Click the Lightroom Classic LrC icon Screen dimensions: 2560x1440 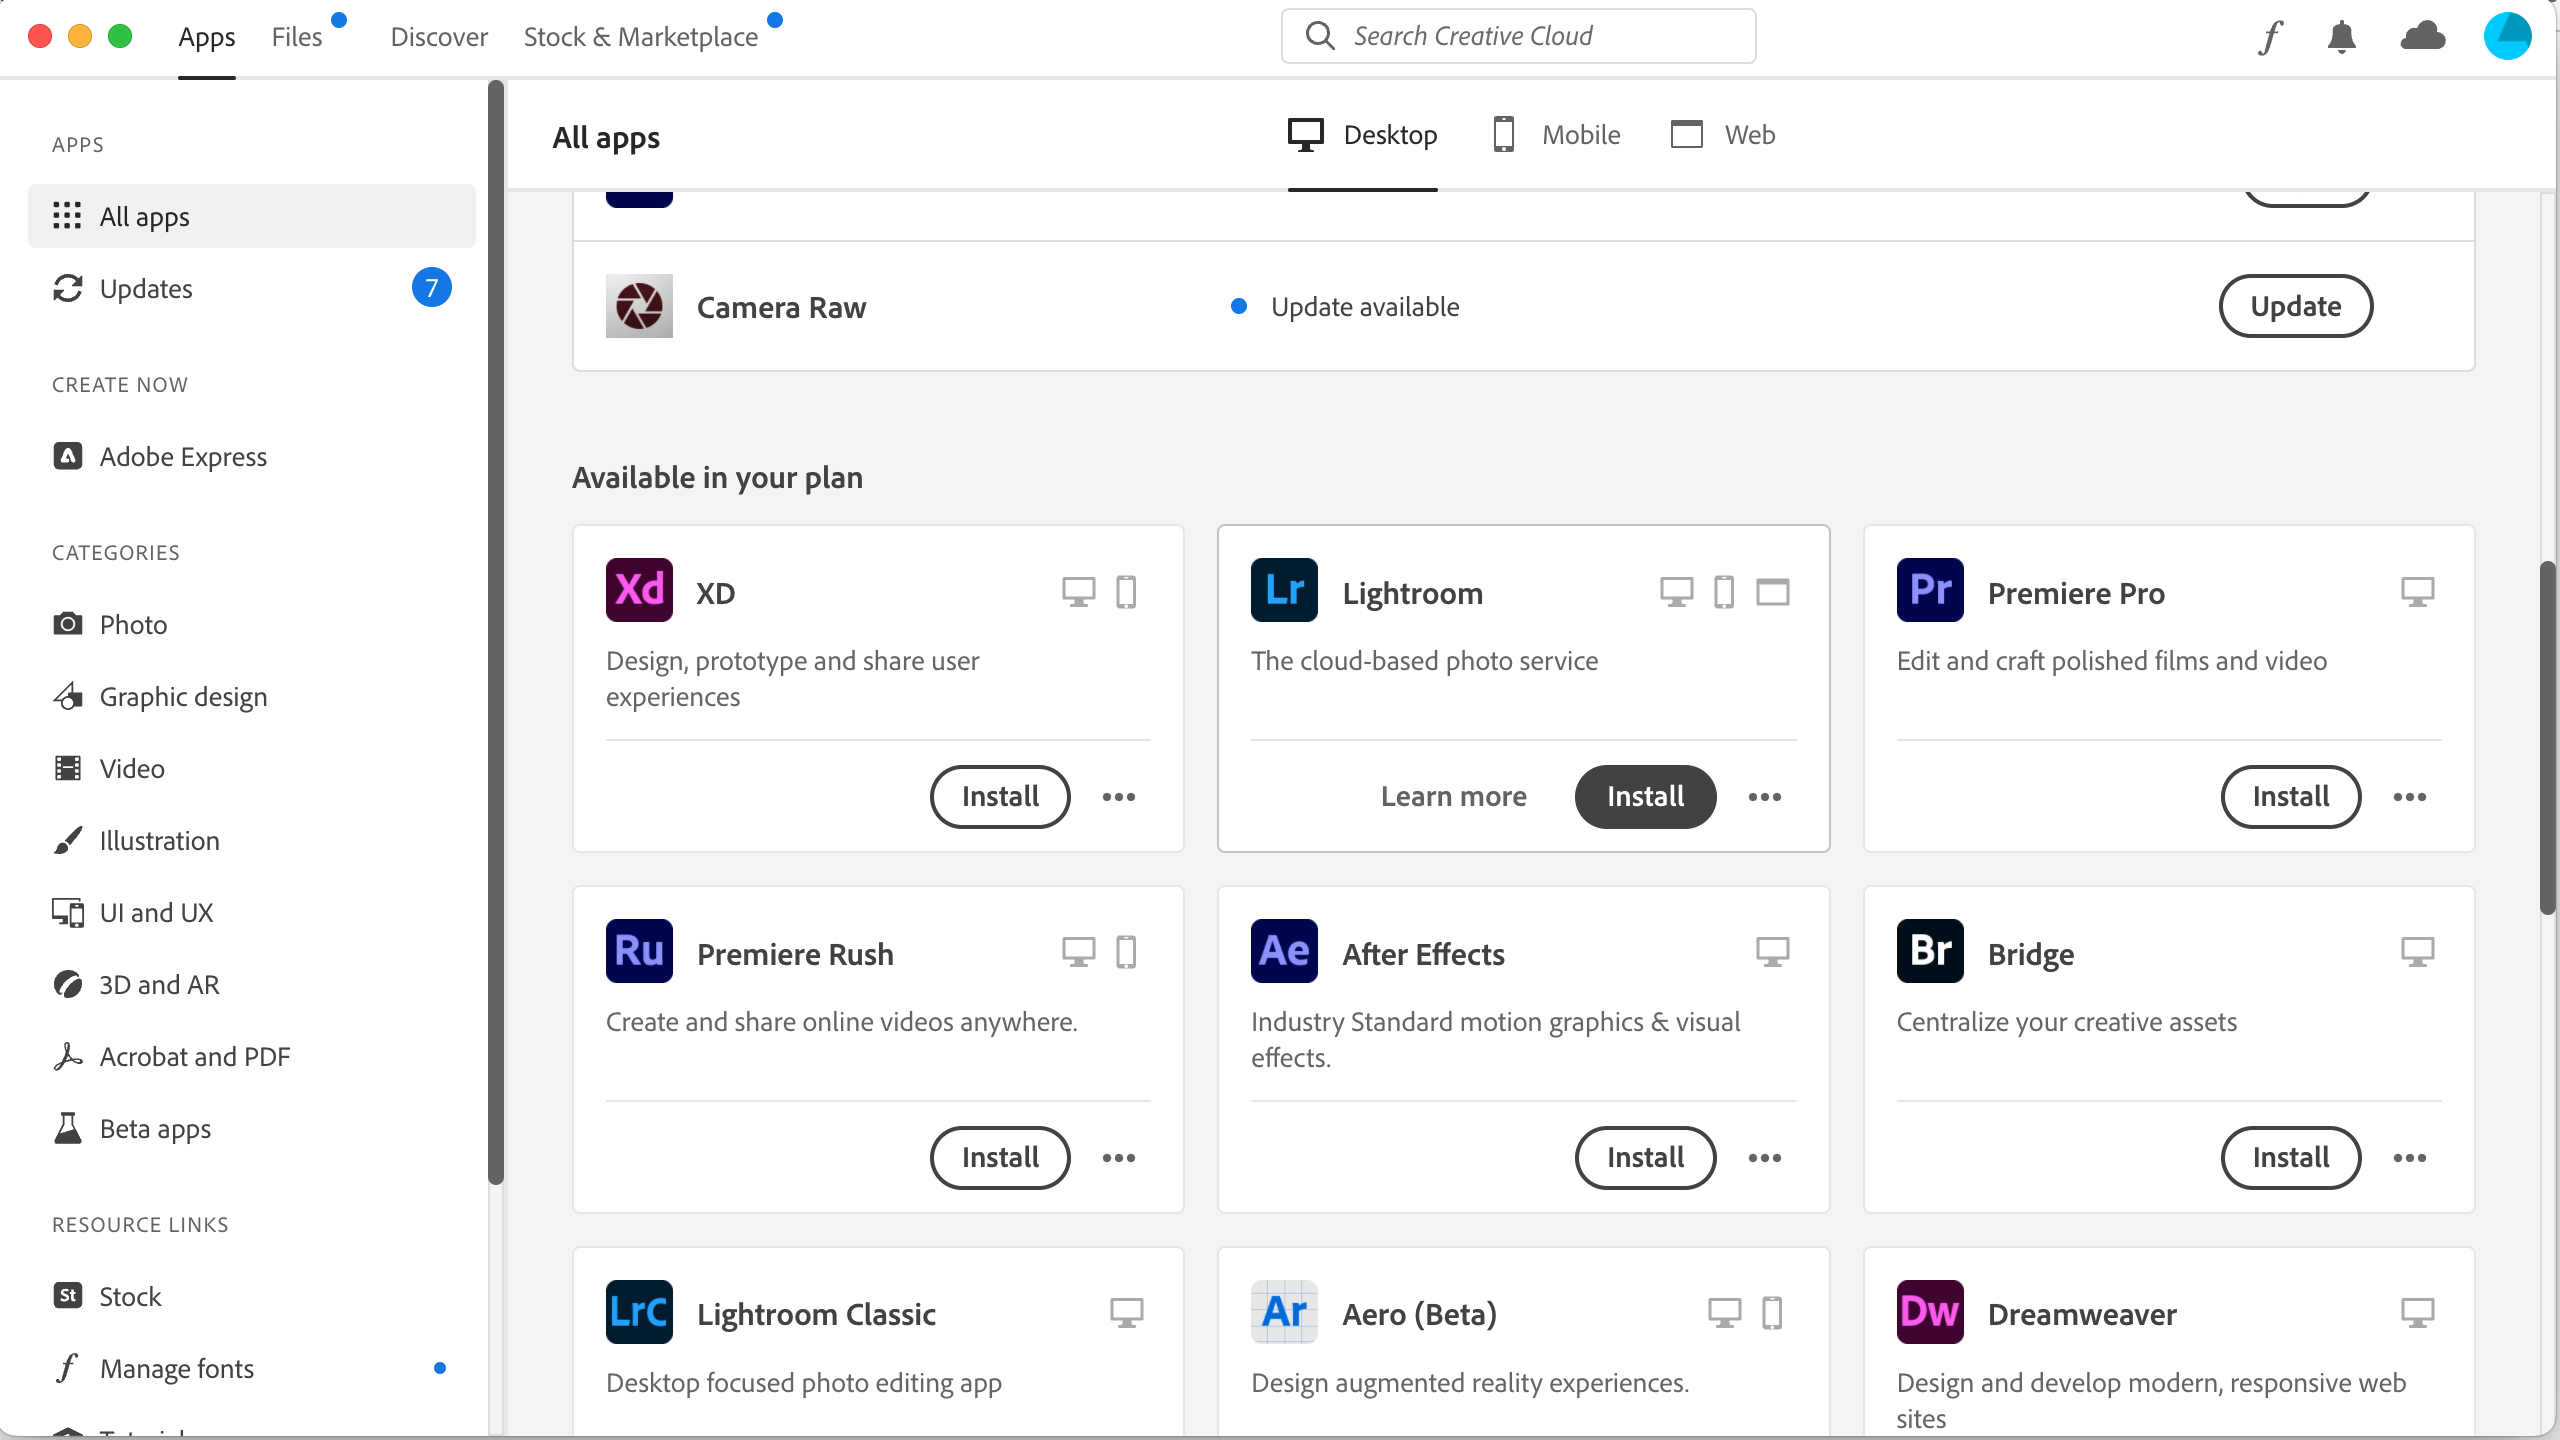(x=639, y=1312)
